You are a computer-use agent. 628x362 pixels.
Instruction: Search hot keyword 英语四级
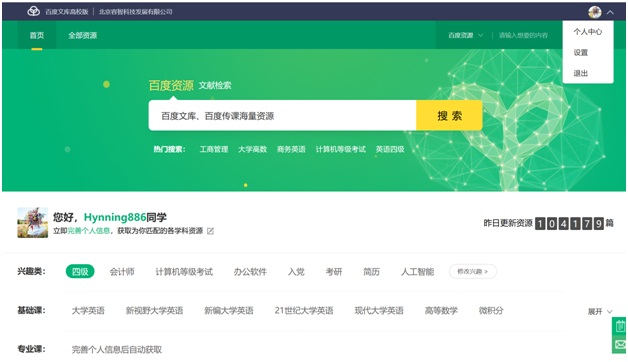point(390,149)
